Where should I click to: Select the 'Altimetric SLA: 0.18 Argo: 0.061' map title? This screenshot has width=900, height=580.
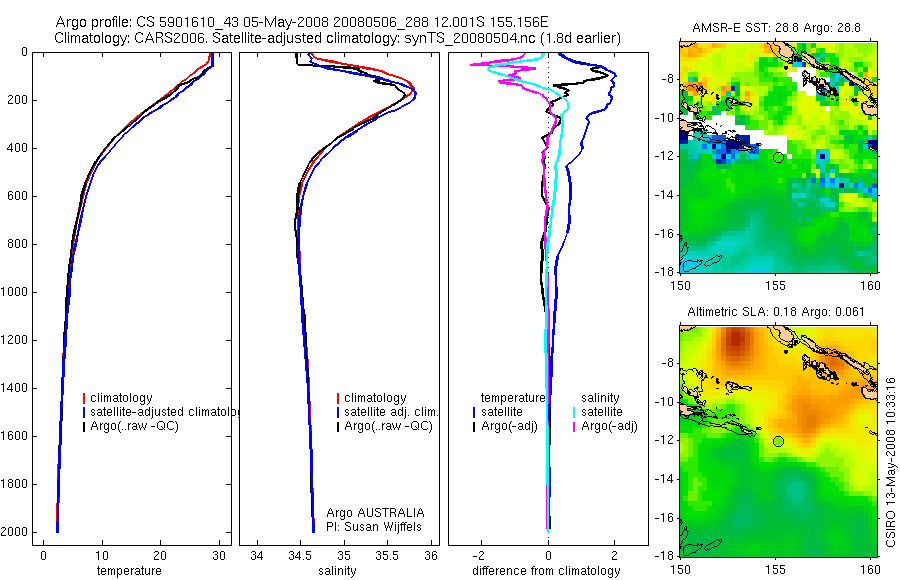click(776, 312)
